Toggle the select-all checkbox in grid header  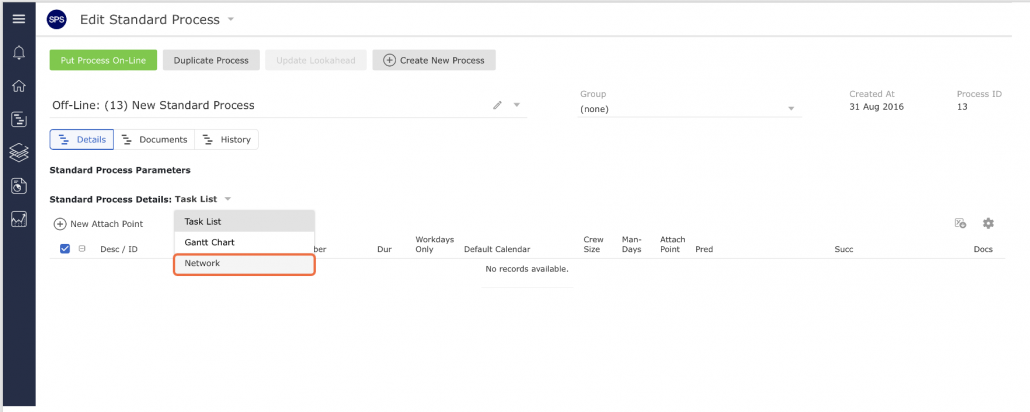pos(65,249)
